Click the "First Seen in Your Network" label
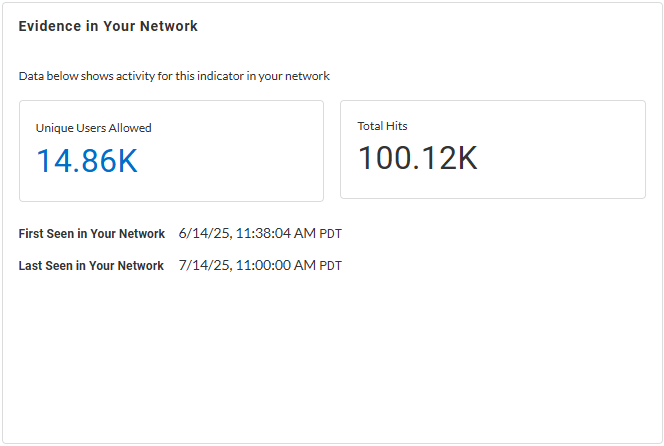This screenshot has width=664, height=446. (x=92, y=234)
